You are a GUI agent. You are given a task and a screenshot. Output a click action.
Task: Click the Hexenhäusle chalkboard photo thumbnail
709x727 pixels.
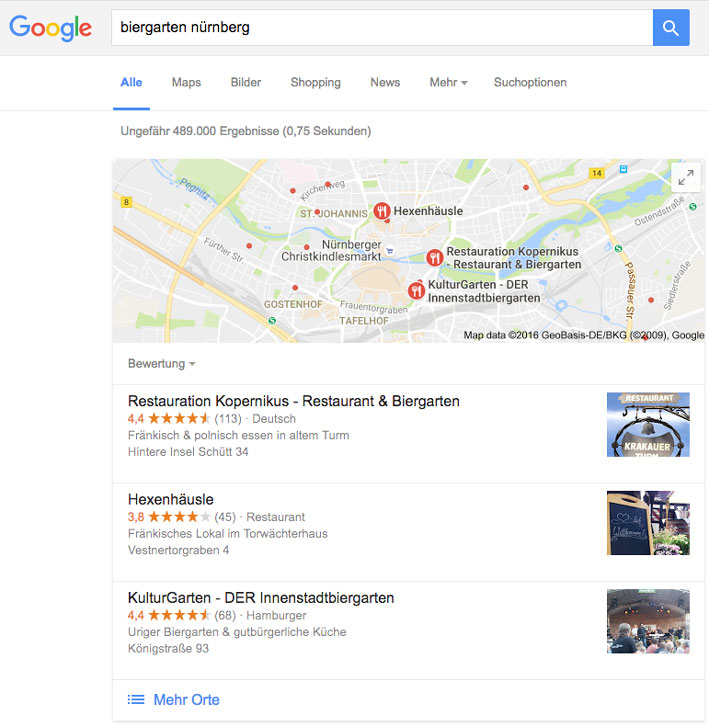pyautogui.click(x=648, y=523)
